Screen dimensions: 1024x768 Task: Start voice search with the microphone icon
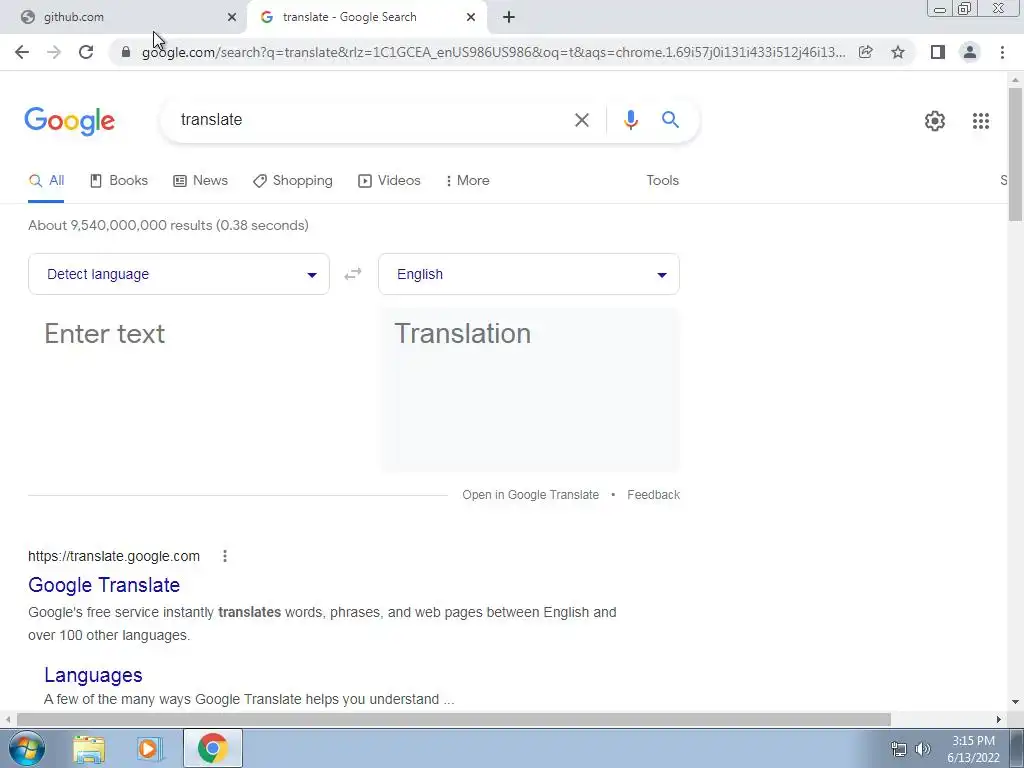630,120
